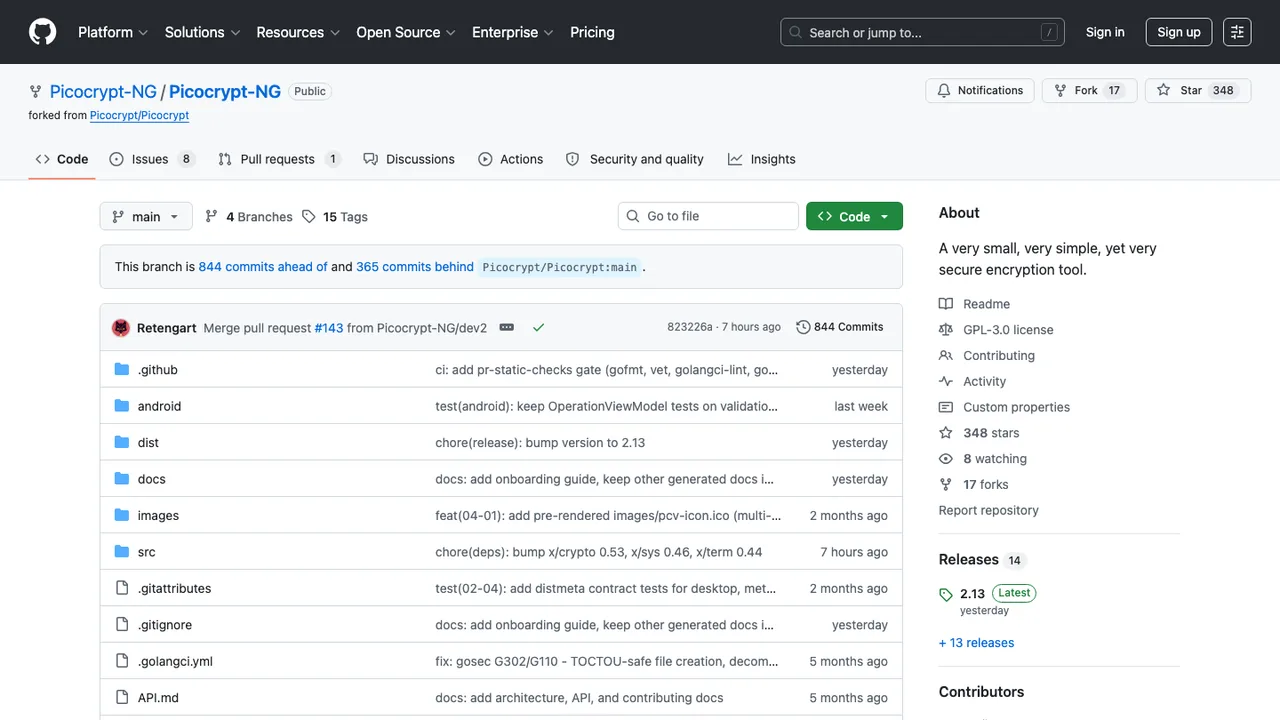View the 4 Branches link
The height and width of the screenshot is (720, 1280).
click(249, 216)
